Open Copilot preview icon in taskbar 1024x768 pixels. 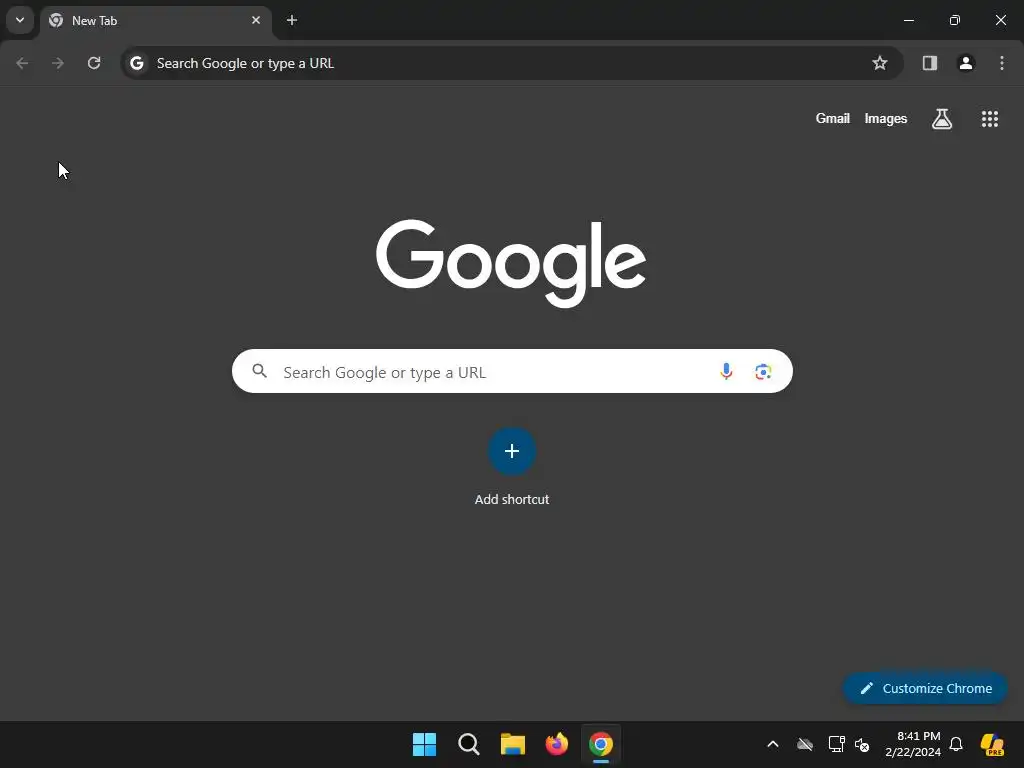pos(992,744)
